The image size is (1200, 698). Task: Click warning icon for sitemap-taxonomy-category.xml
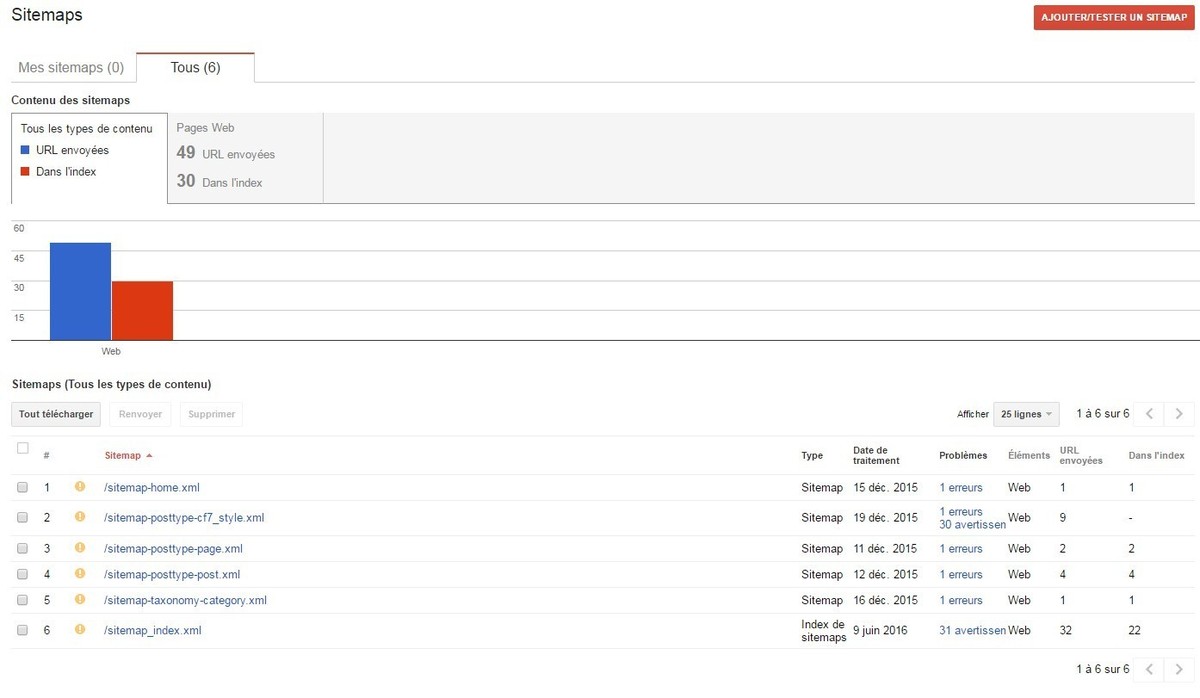[x=80, y=600]
